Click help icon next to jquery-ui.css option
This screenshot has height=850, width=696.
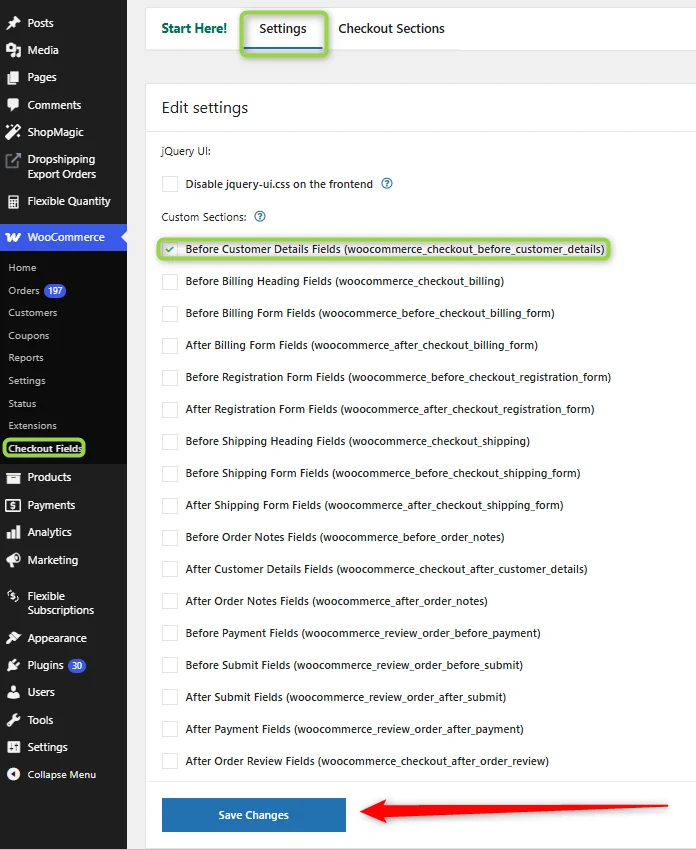click(x=386, y=184)
